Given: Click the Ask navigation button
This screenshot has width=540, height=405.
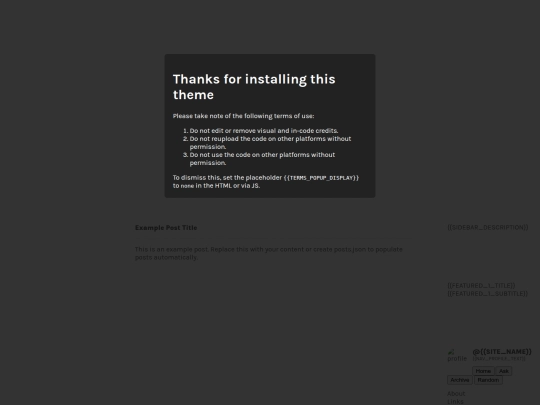Looking at the screenshot, I should click(503, 371).
